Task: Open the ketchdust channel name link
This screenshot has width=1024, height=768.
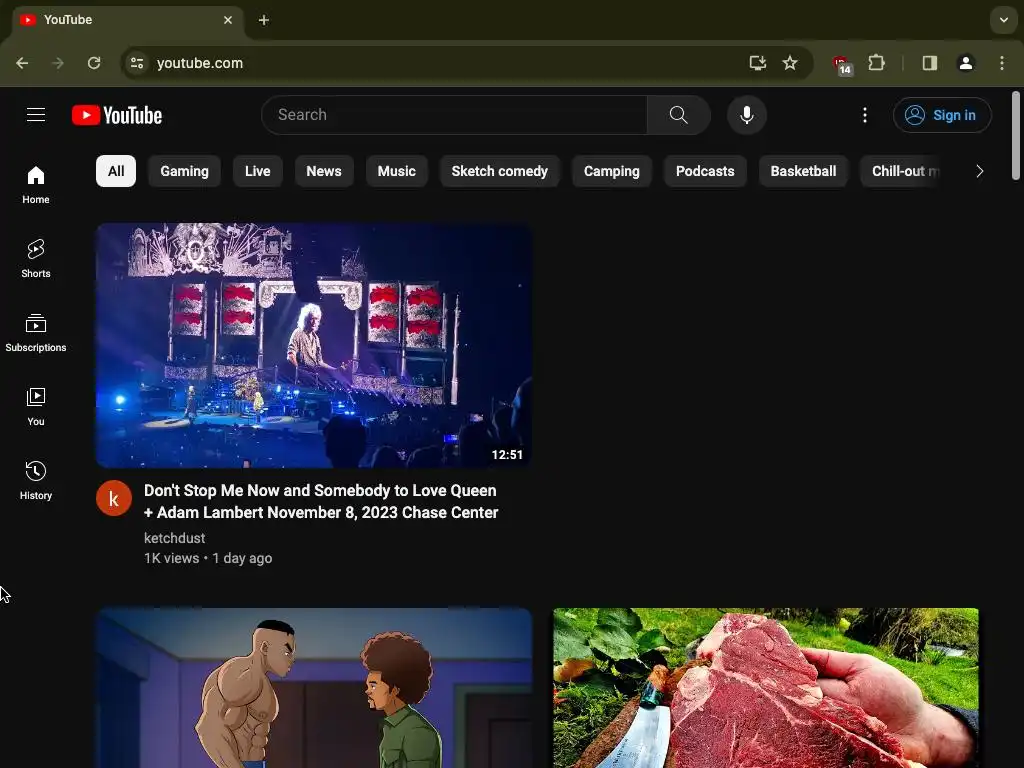Action: click(x=174, y=538)
